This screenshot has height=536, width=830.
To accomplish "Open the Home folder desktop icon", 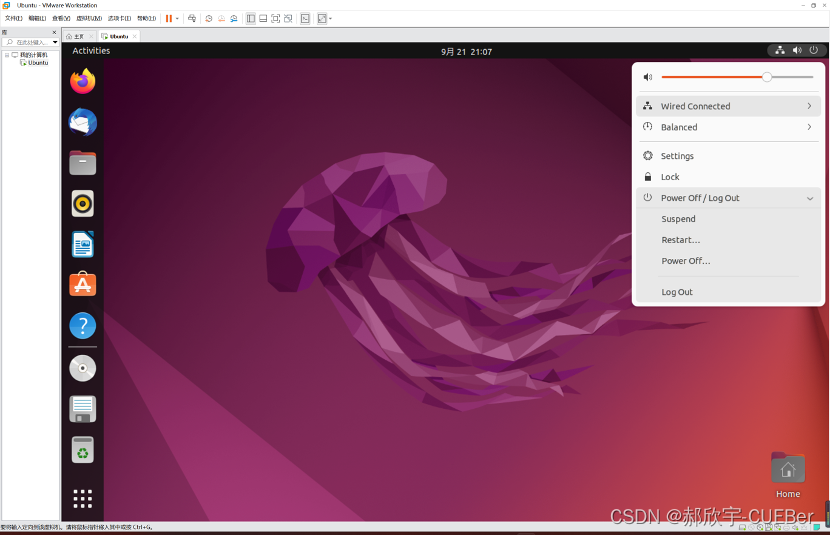I will click(x=788, y=475).
